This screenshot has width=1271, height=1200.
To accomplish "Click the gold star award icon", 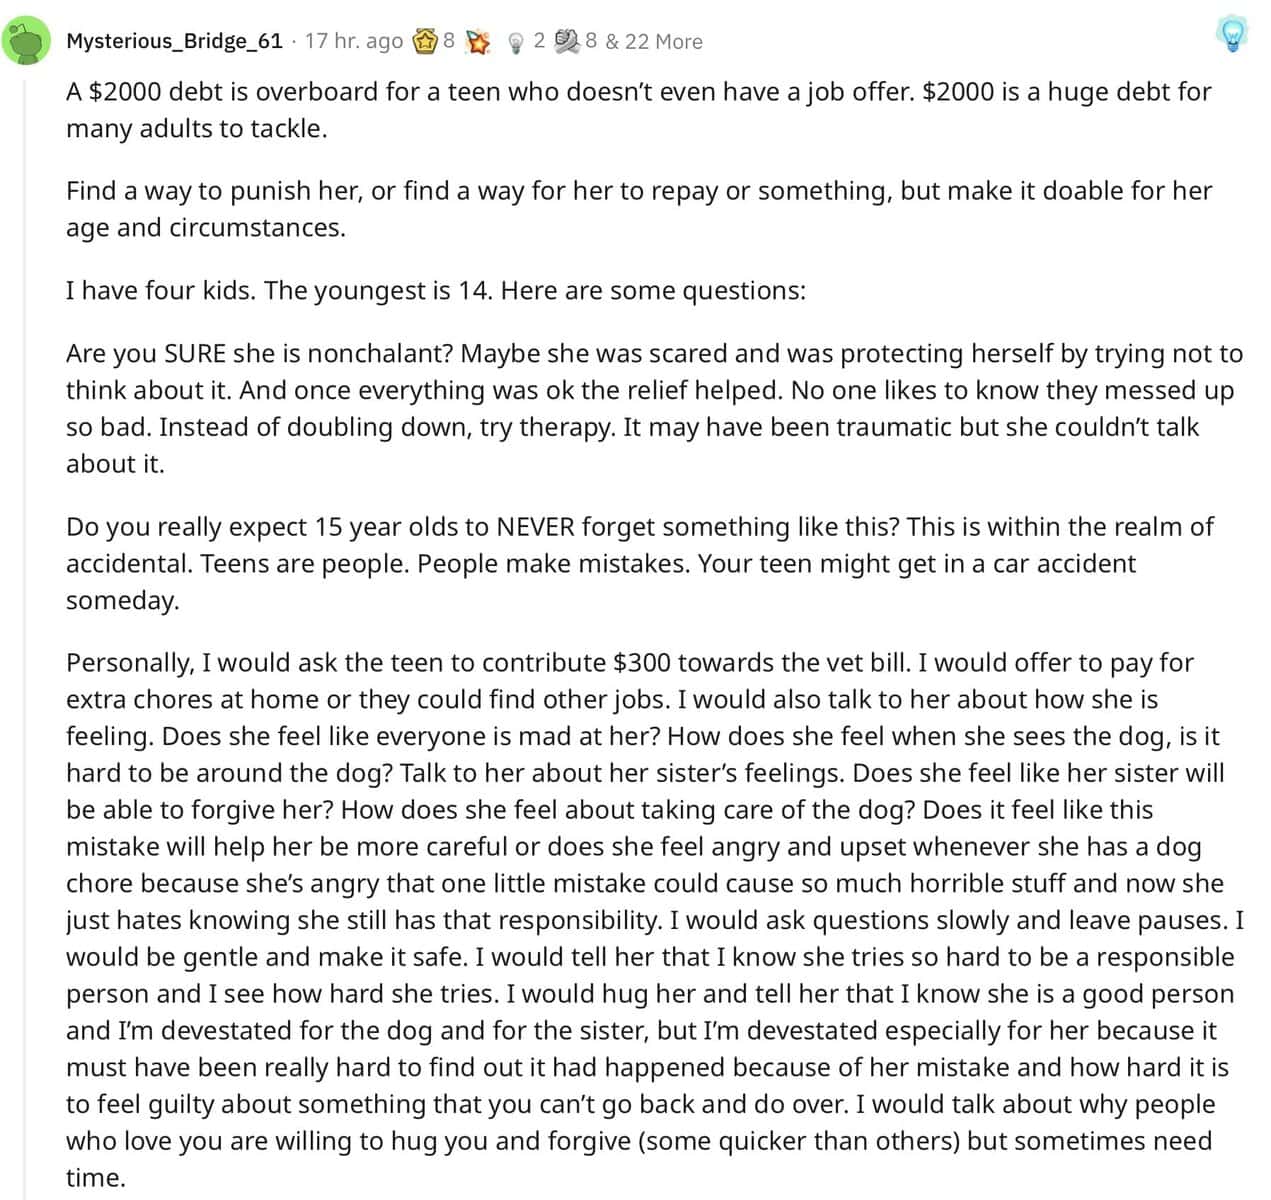I will point(424,41).
